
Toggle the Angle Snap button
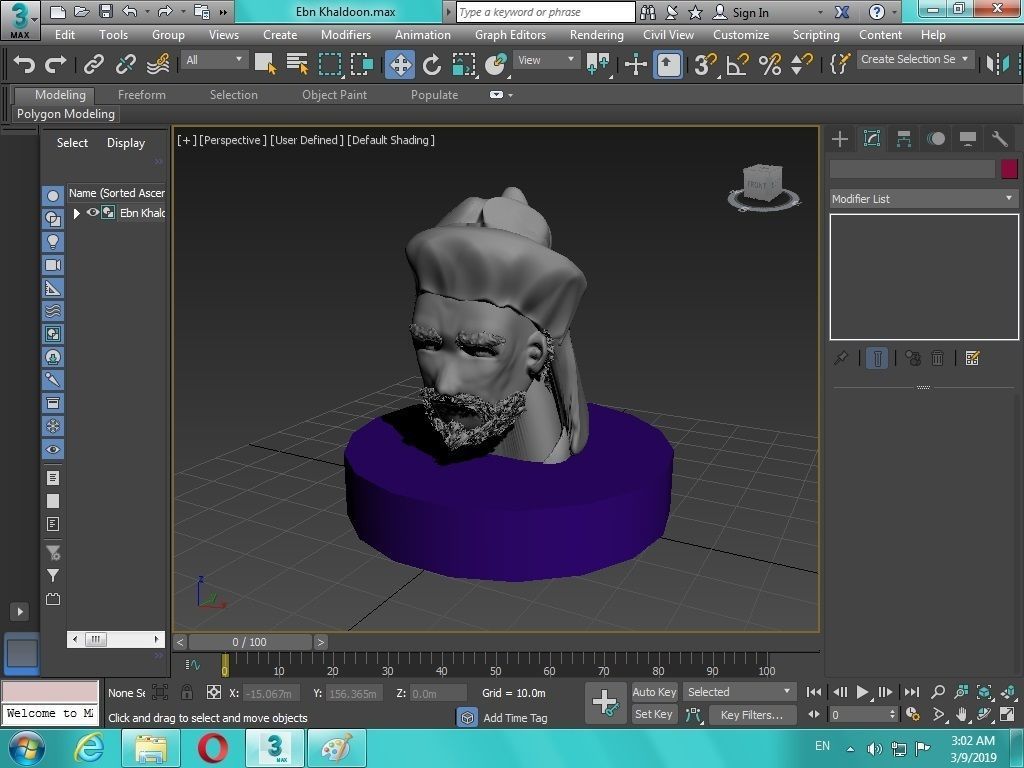pyautogui.click(x=737, y=64)
